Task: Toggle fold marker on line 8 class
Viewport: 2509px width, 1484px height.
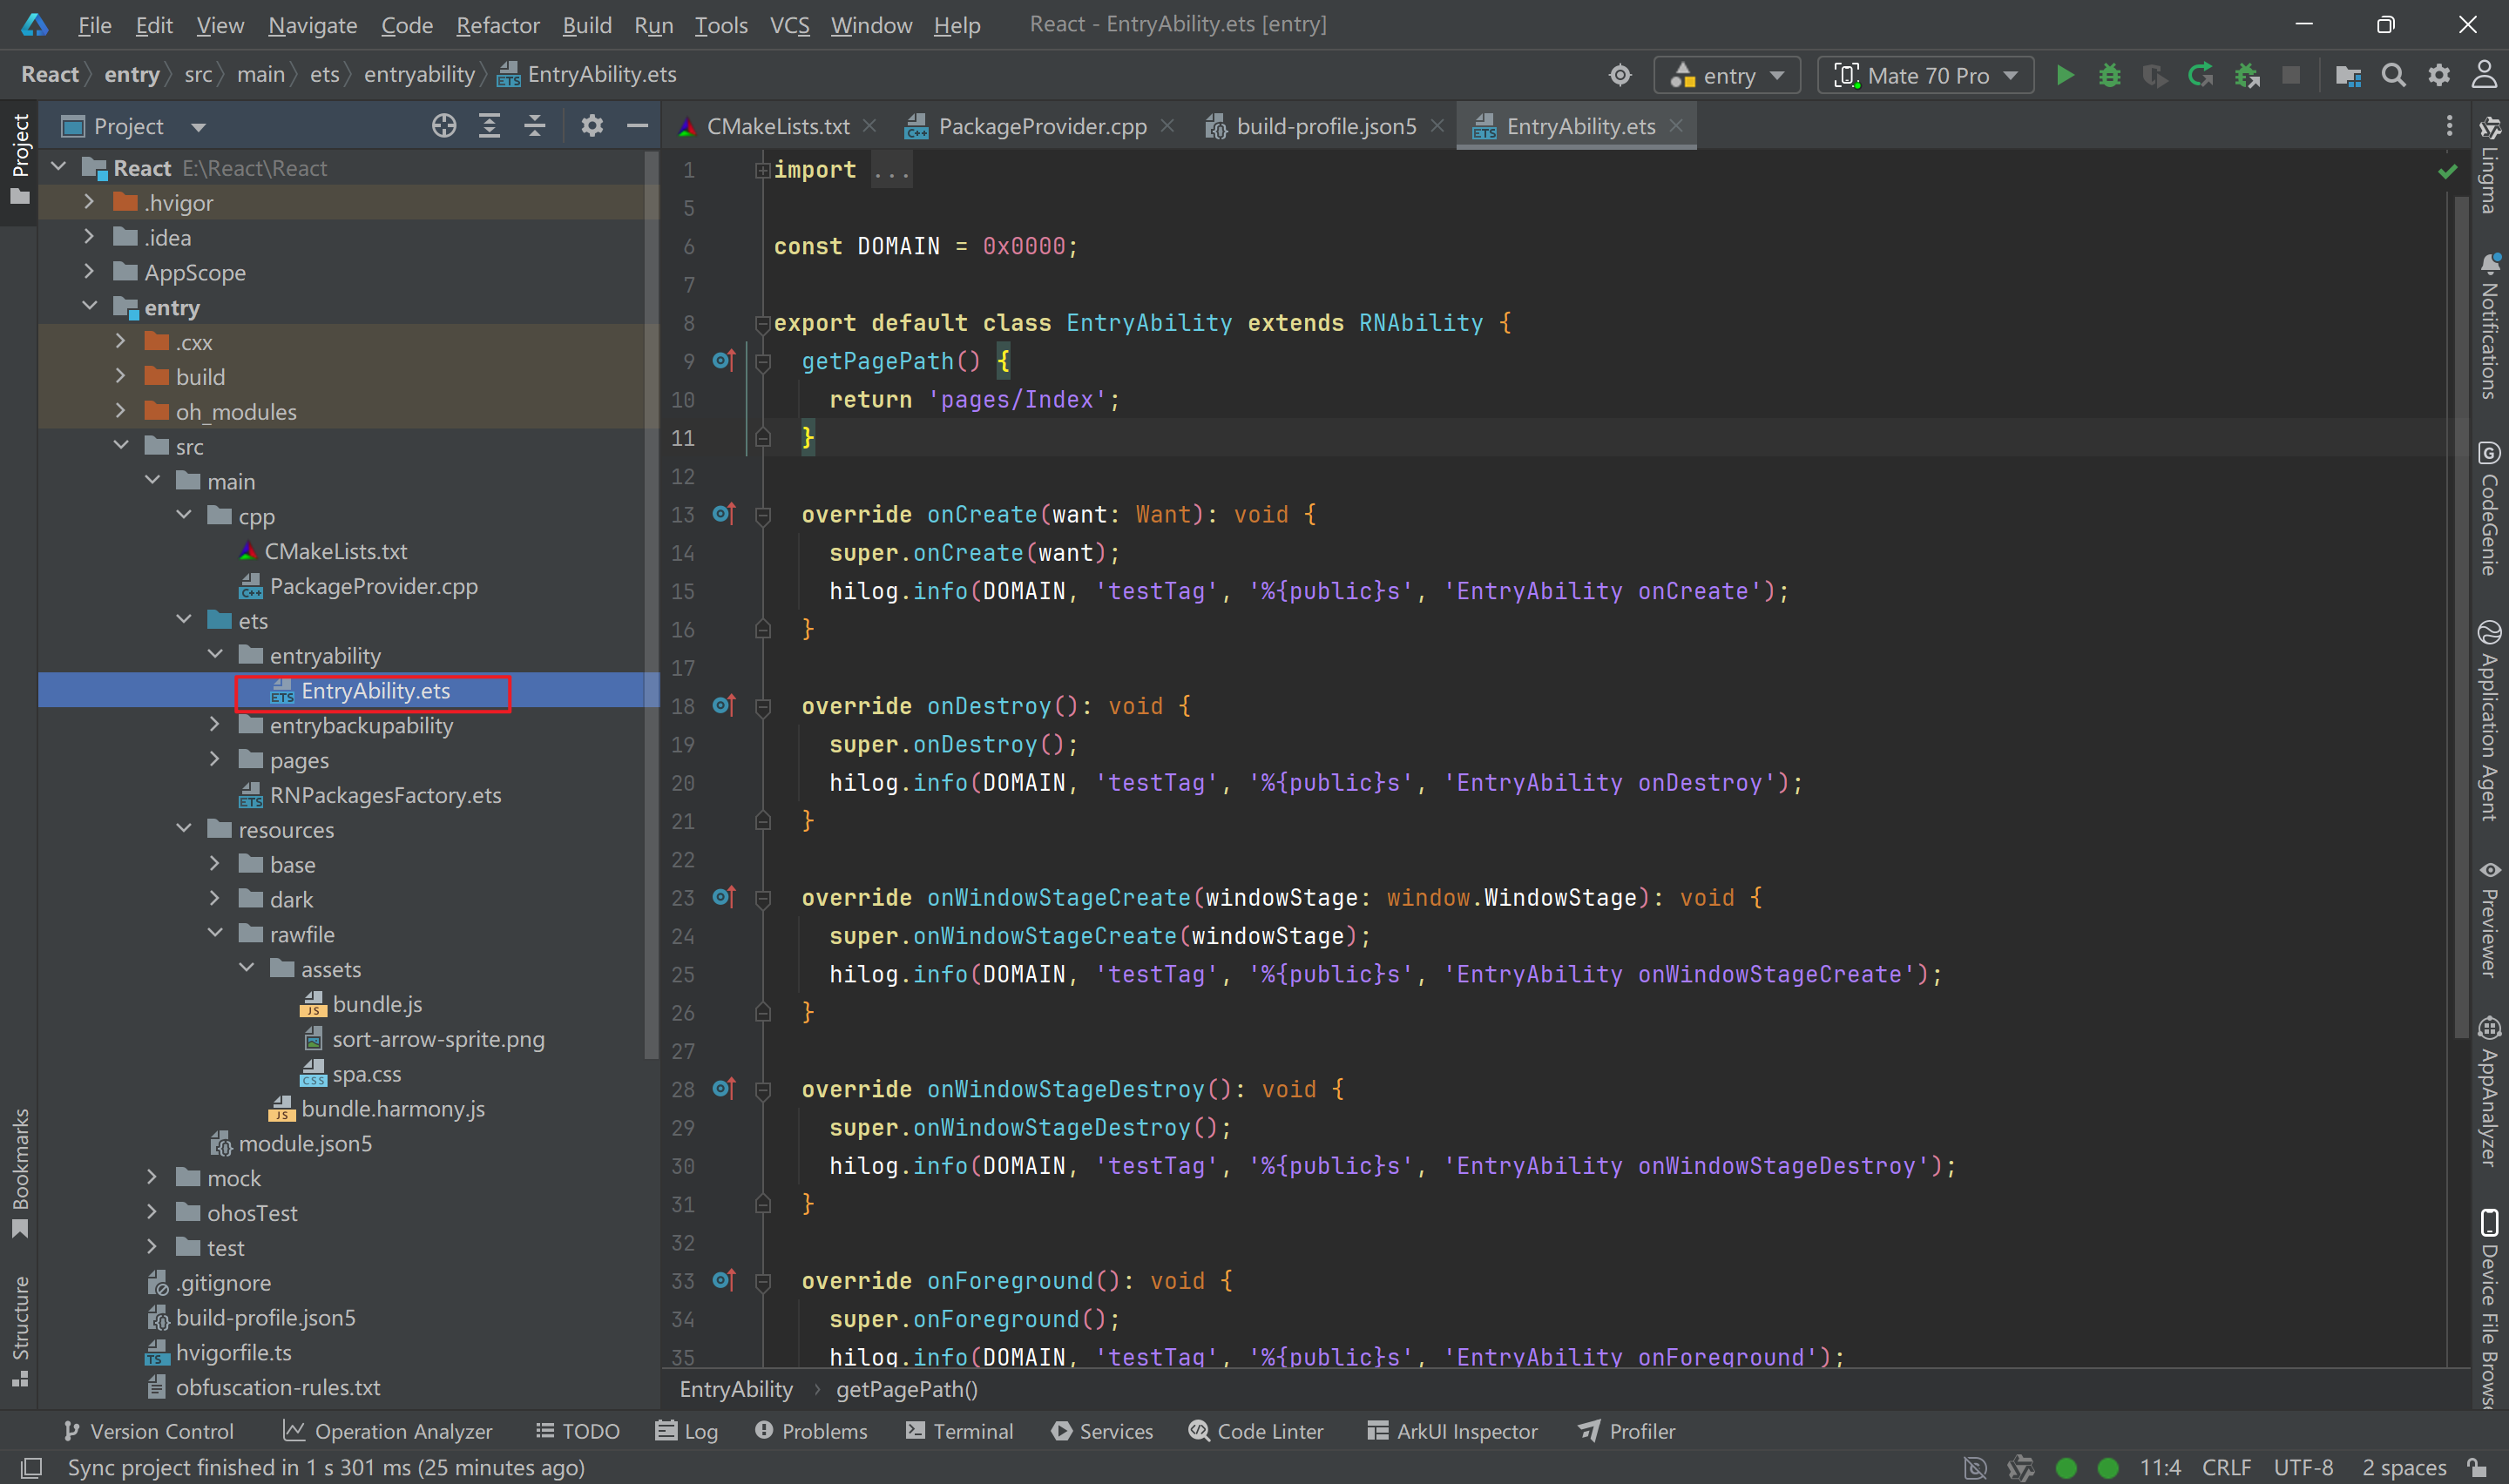Action: coord(762,323)
